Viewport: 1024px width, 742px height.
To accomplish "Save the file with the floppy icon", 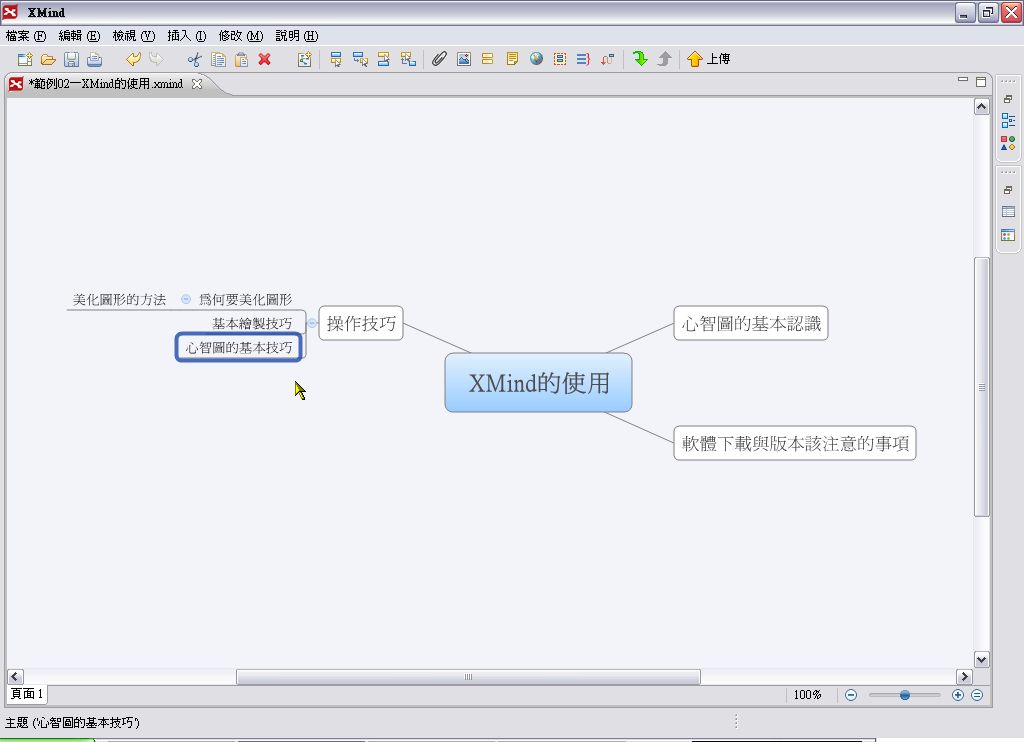I will coord(71,59).
